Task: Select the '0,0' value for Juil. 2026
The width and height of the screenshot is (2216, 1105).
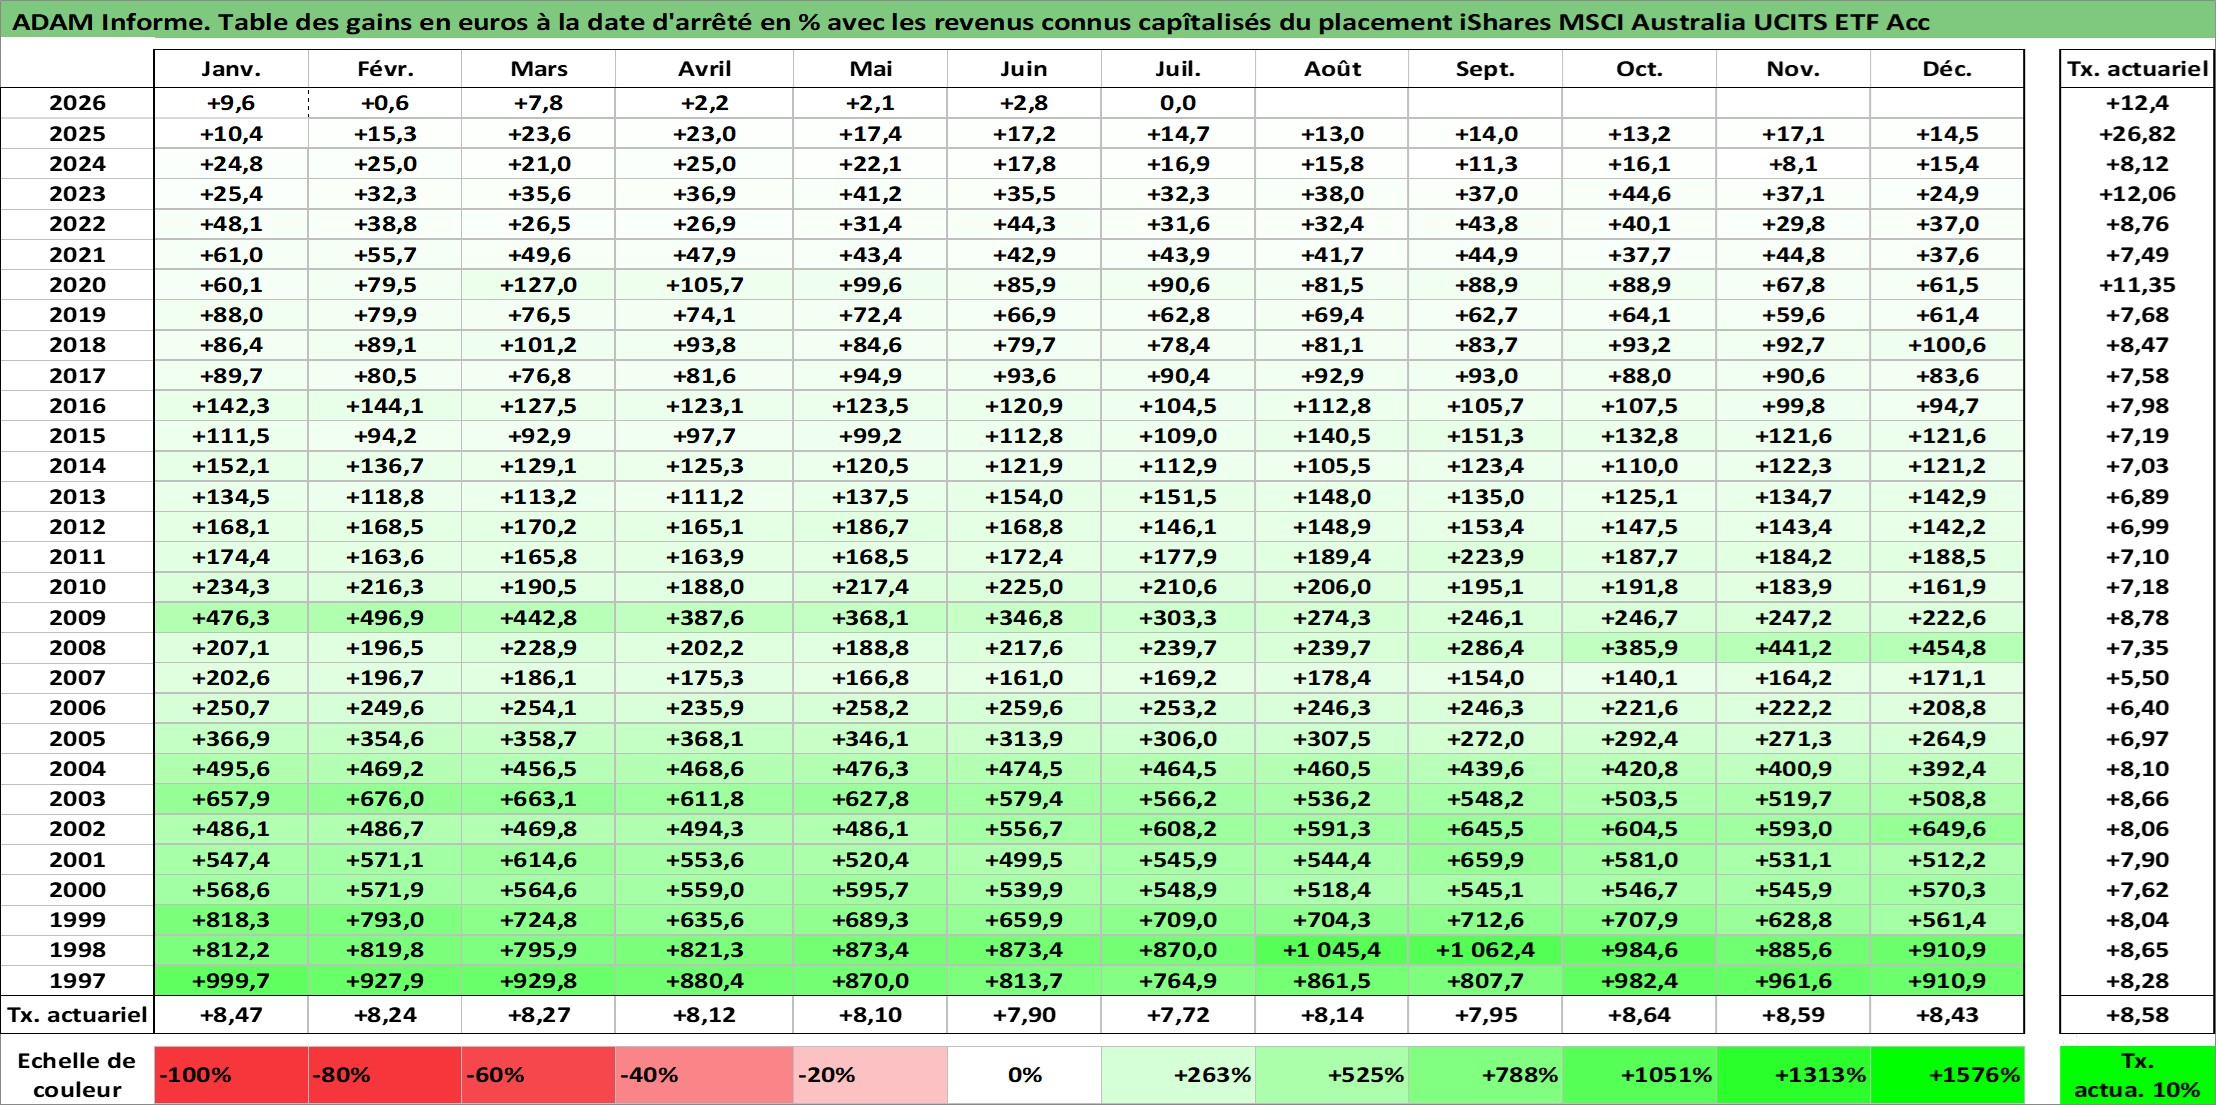Action: tap(1178, 103)
